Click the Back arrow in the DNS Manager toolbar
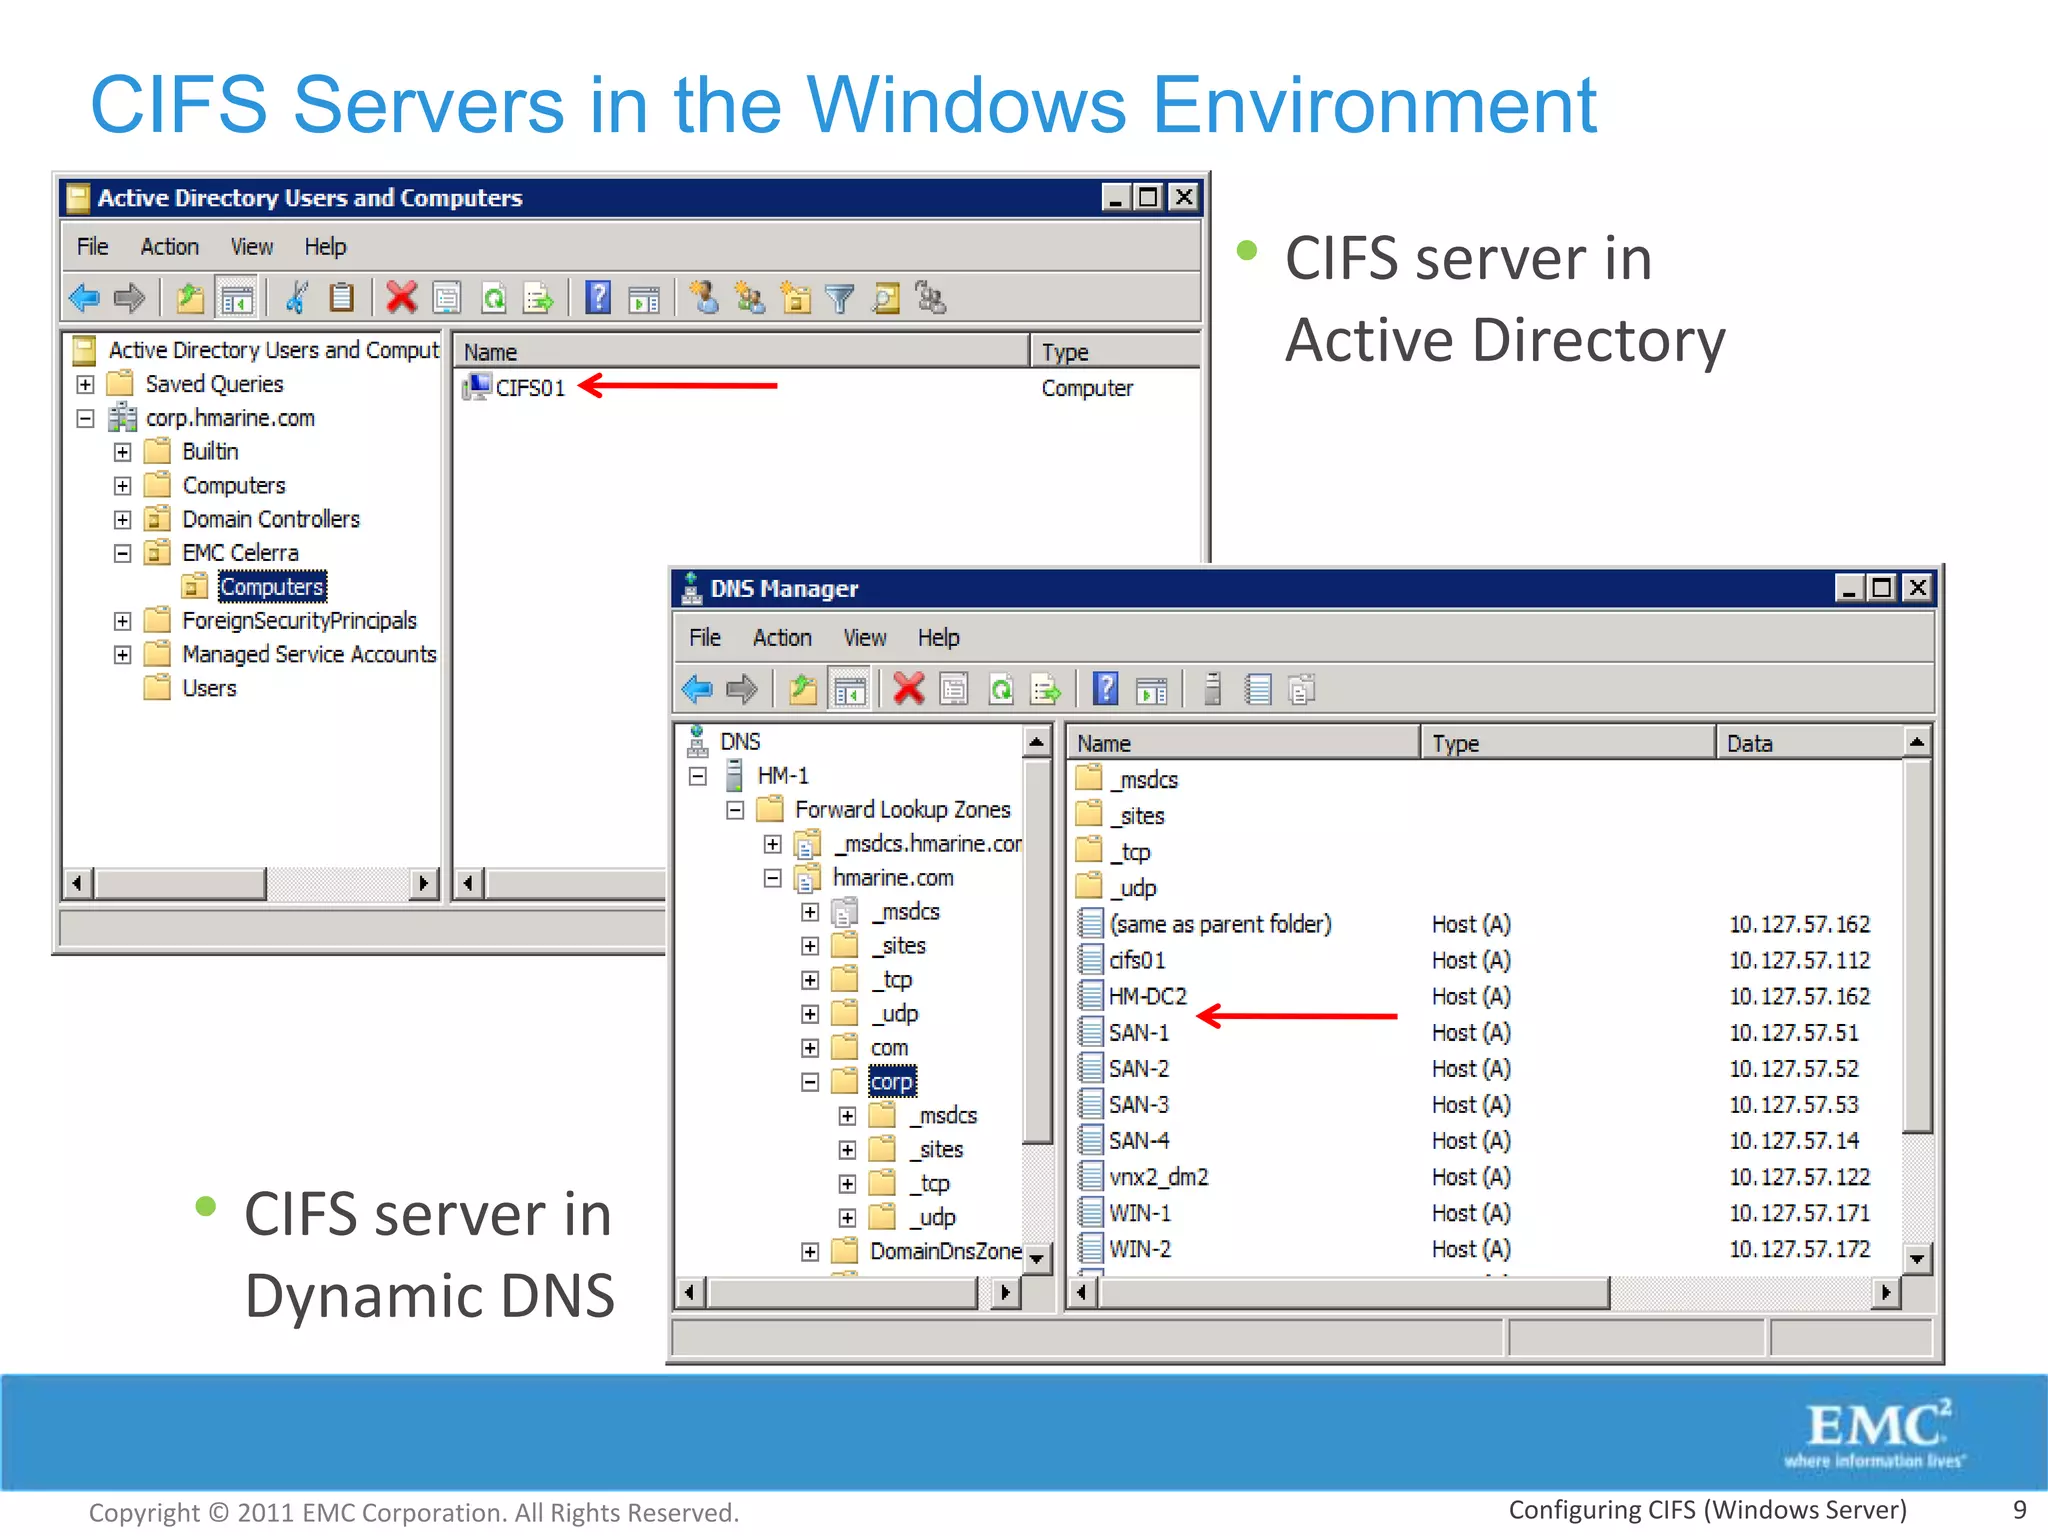 (697, 689)
